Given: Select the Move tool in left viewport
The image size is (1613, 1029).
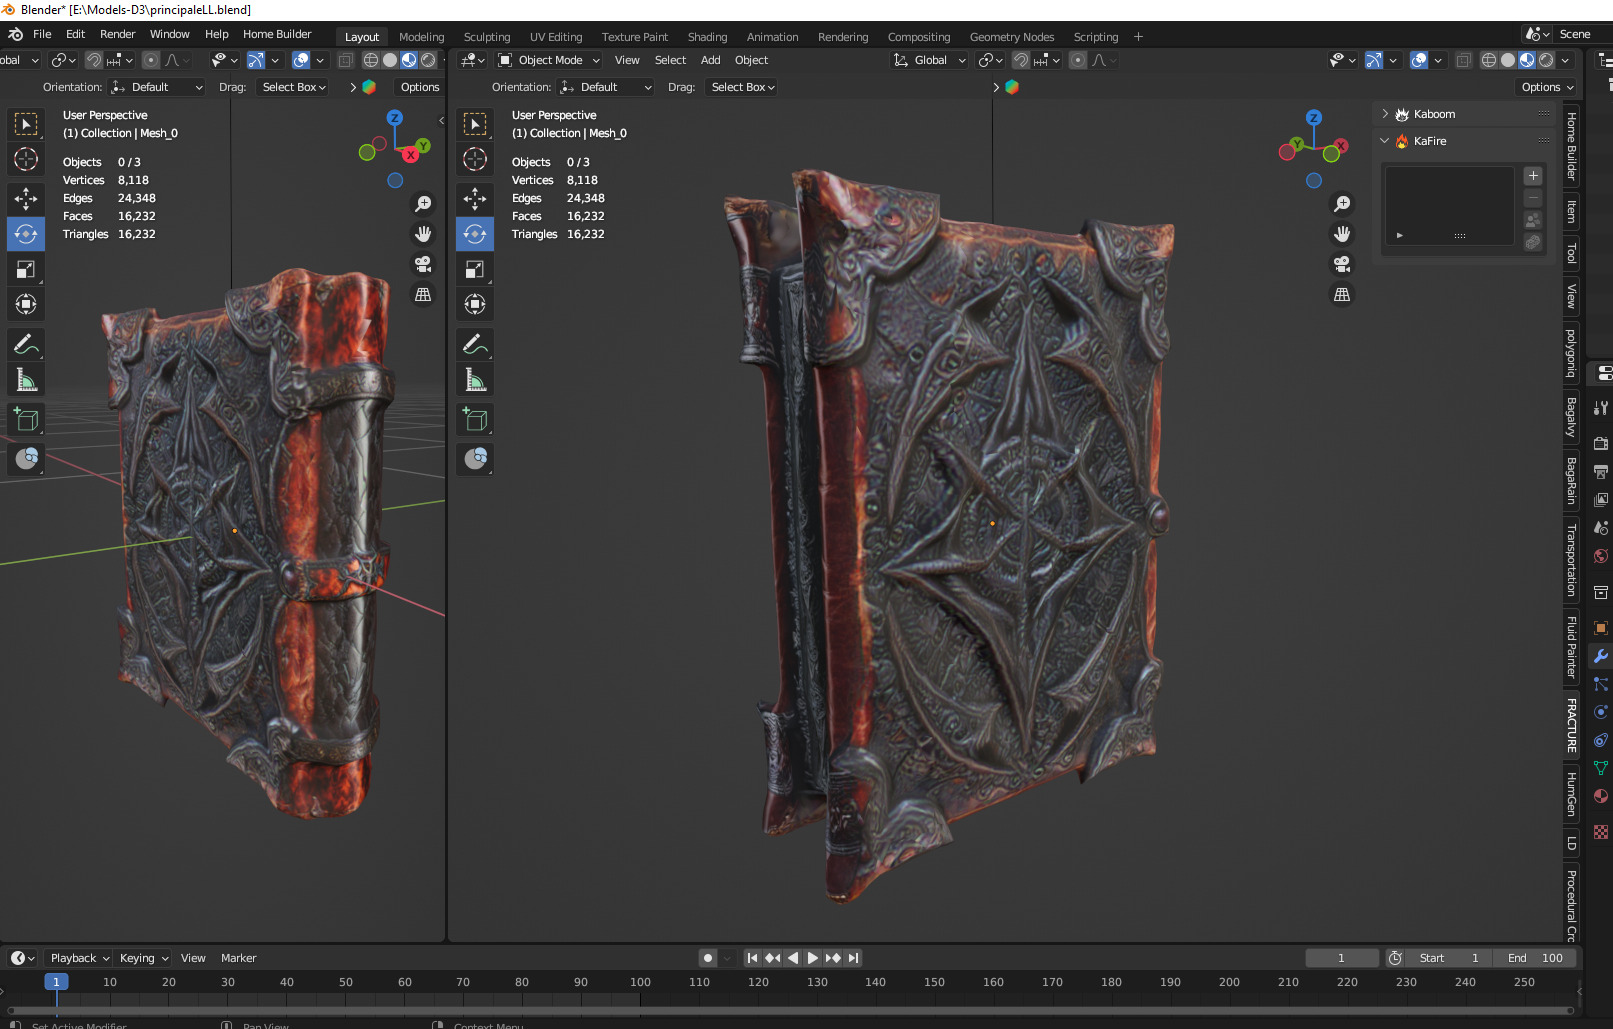Looking at the screenshot, I should click(26, 199).
